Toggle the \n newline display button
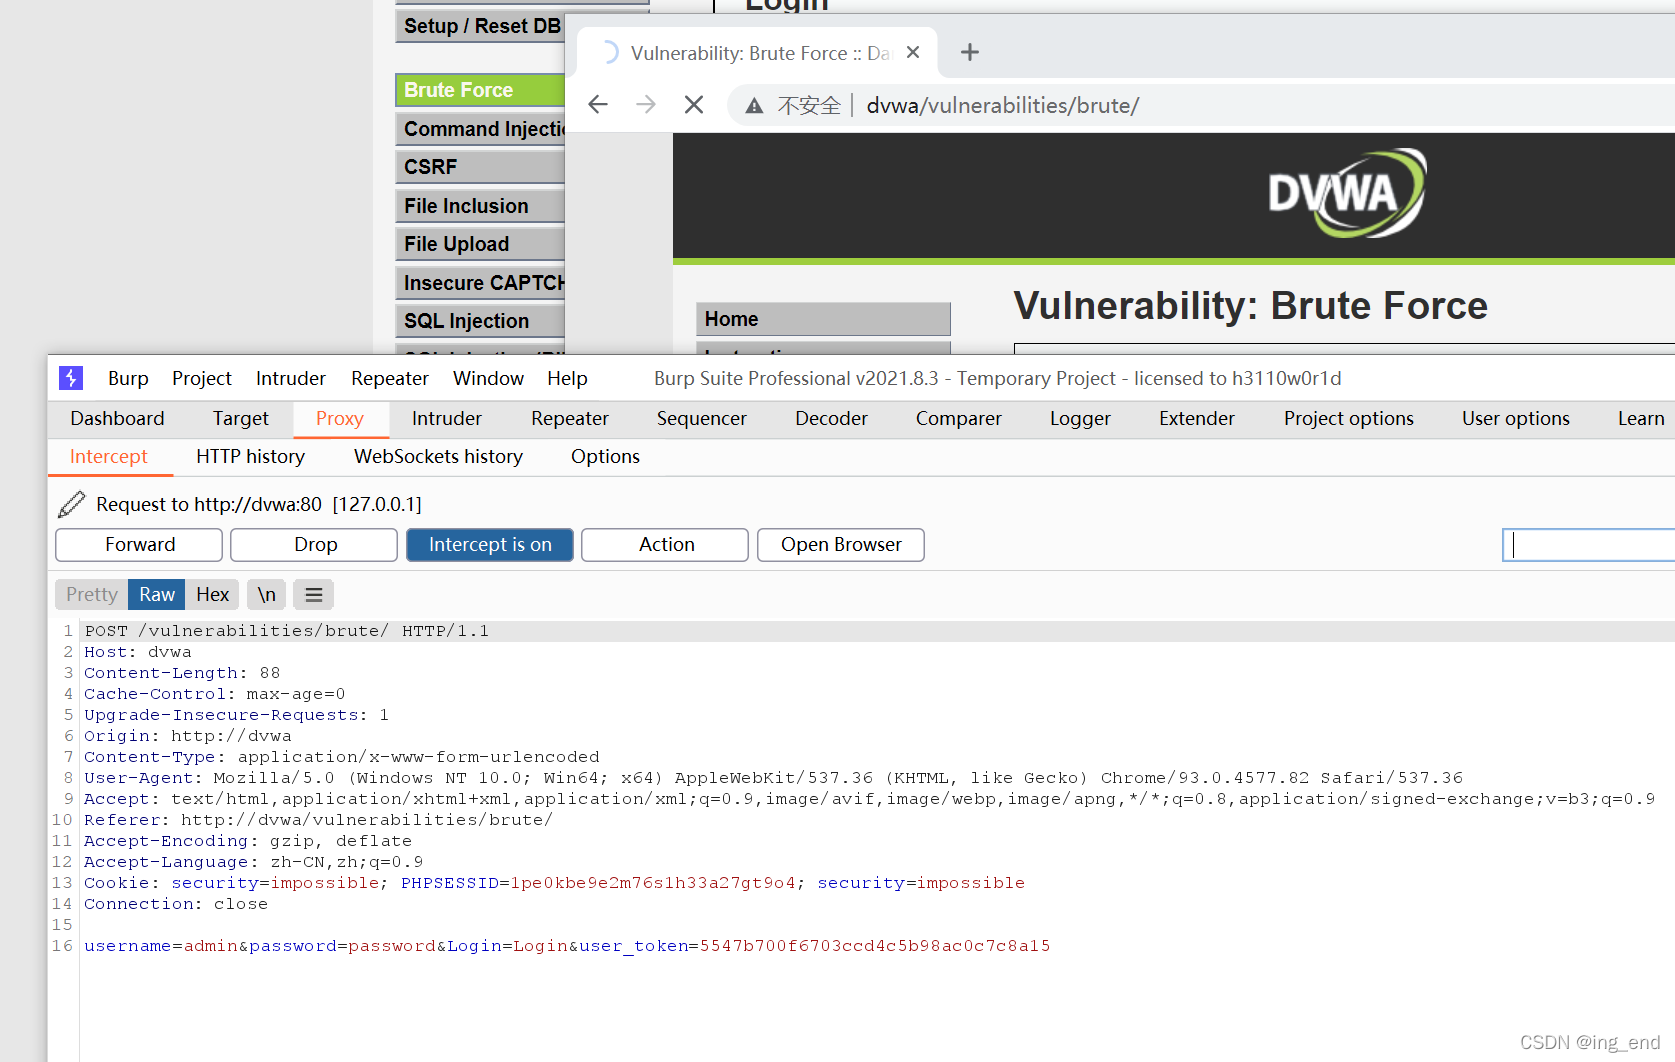Screen dimensions: 1675x1062 click(266, 595)
